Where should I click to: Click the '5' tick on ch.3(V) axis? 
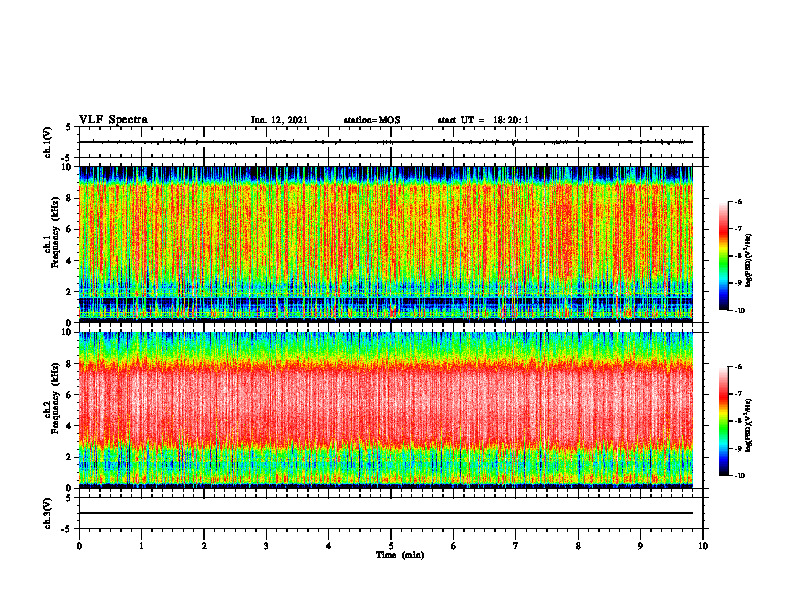(x=69, y=498)
